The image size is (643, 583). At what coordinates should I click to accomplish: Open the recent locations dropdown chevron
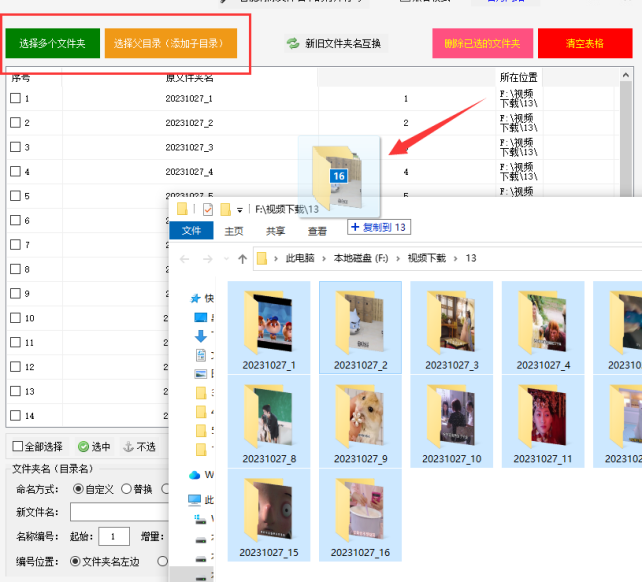226,259
